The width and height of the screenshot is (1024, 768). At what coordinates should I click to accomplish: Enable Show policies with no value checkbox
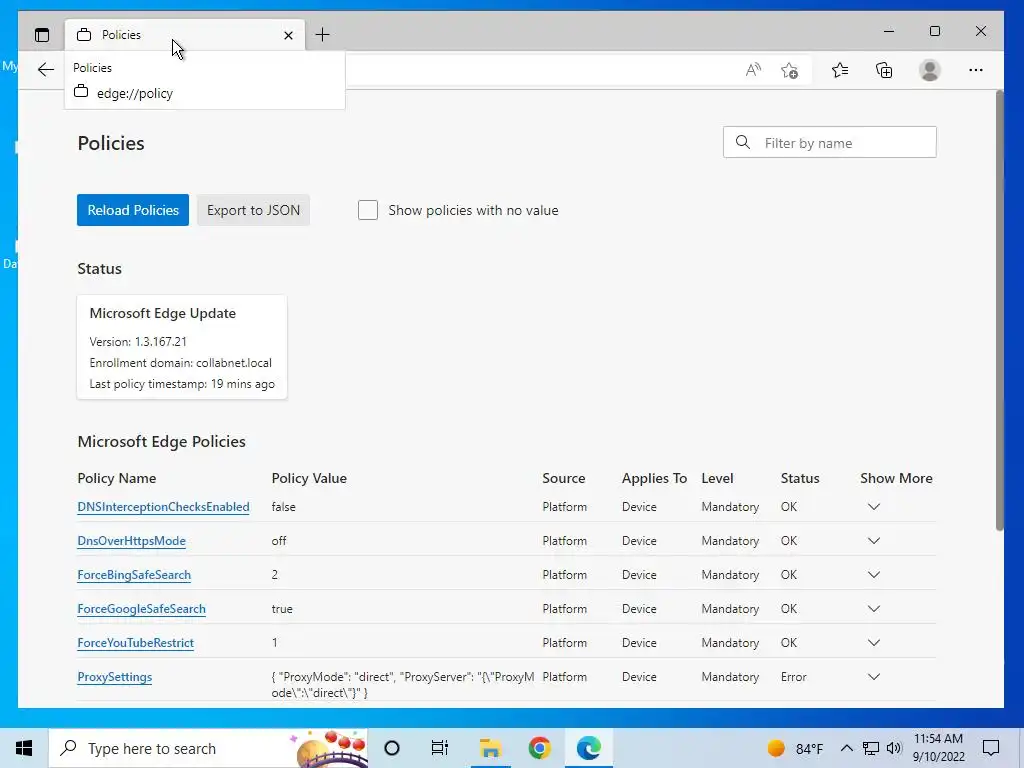point(368,210)
